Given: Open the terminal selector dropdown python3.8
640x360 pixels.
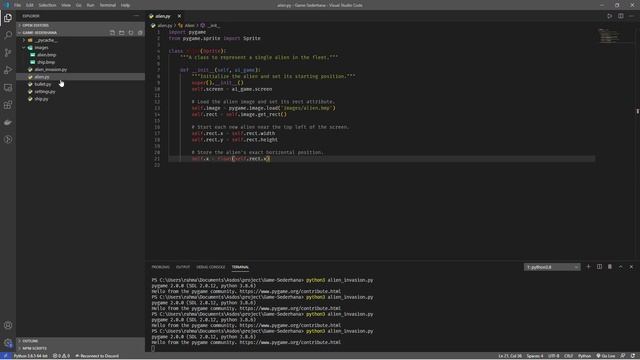Looking at the screenshot, I should tap(552, 267).
